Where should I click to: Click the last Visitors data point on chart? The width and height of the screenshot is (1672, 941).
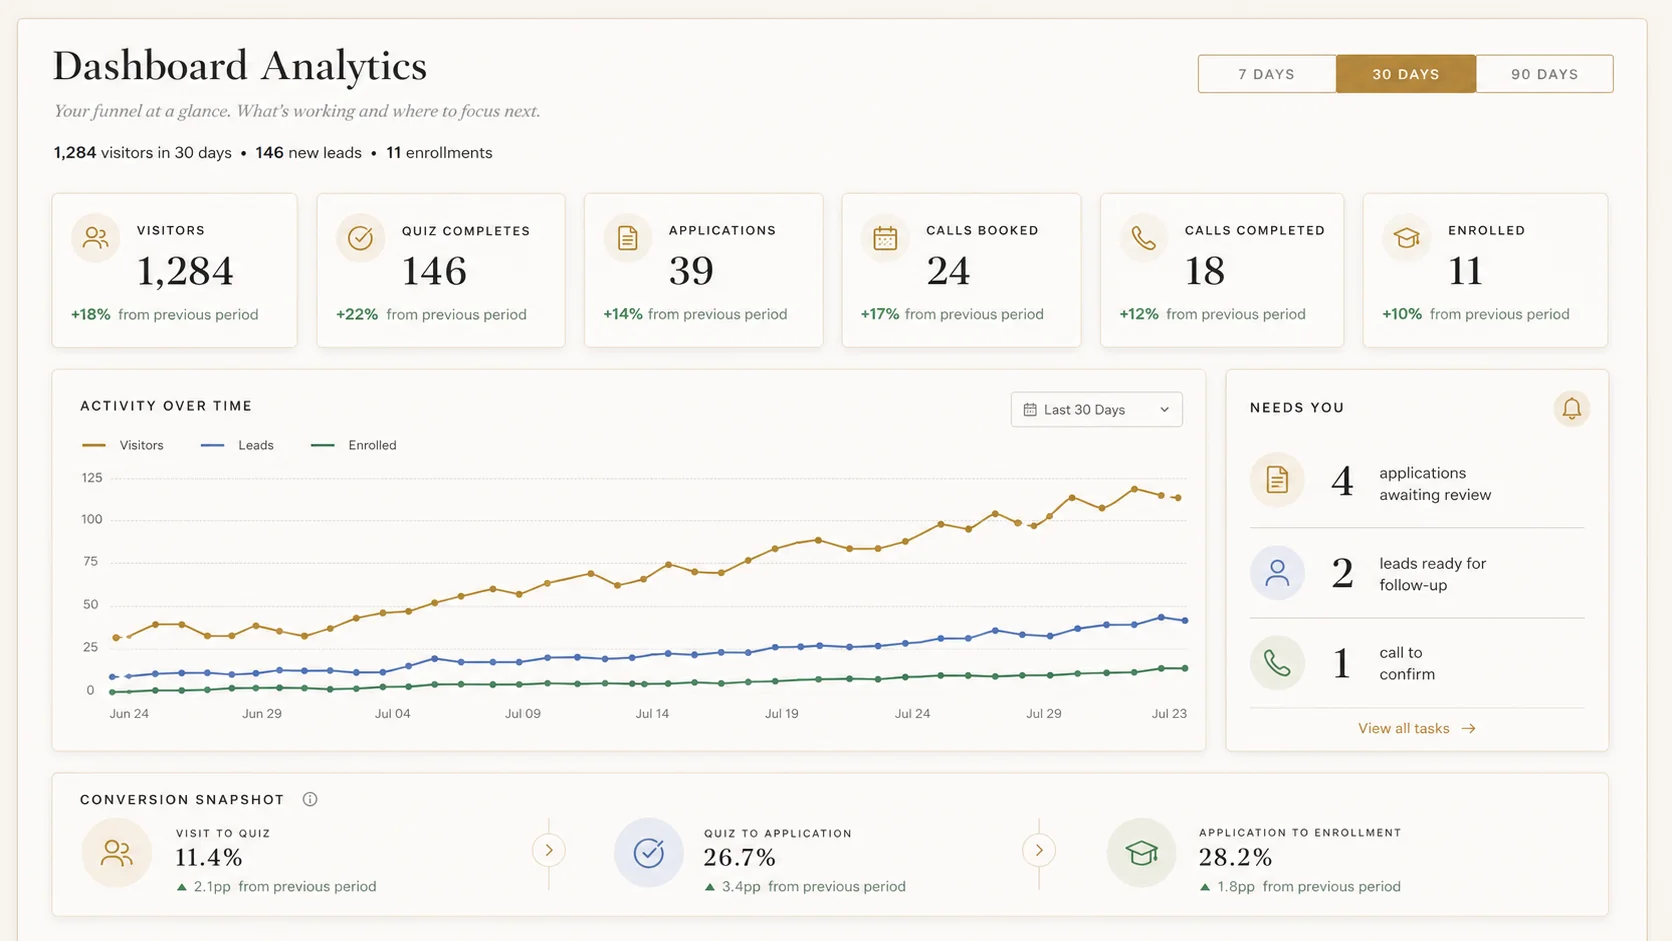[x=1179, y=498]
